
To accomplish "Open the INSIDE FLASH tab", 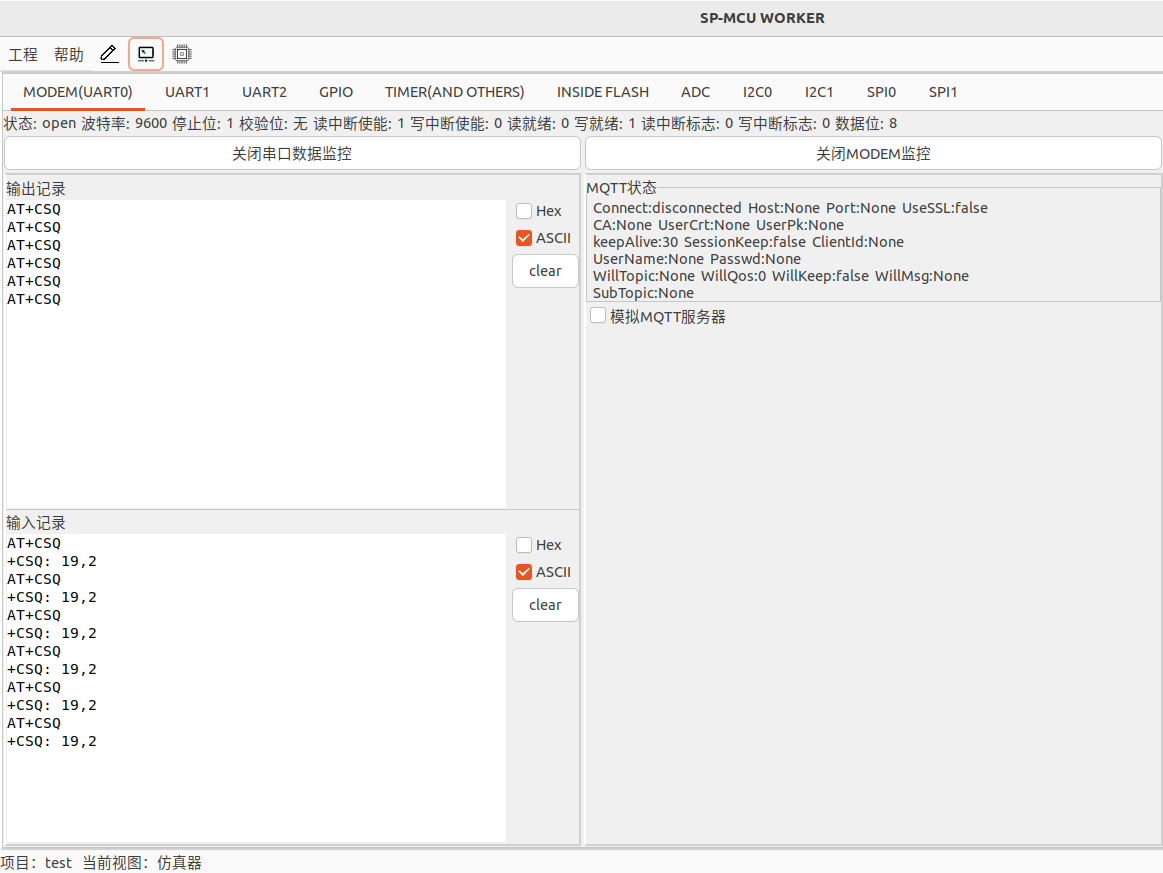I will click(x=602, y=92).
